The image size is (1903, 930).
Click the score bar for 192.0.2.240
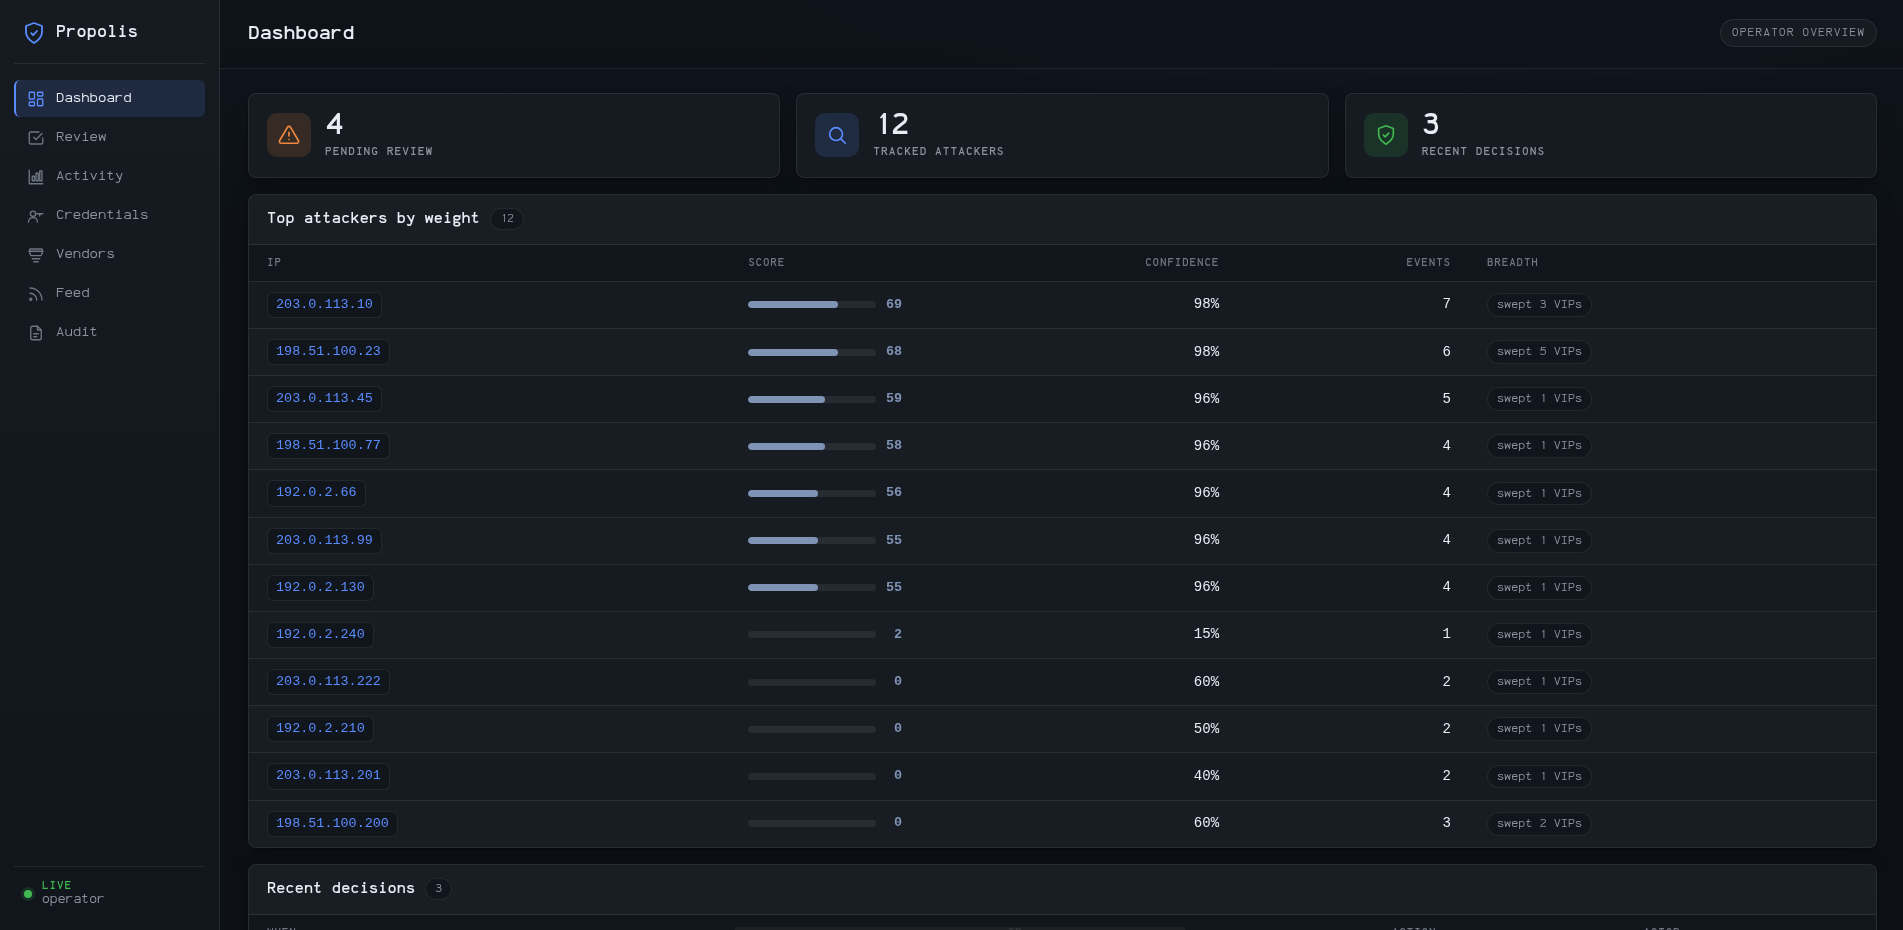point(812,634)
